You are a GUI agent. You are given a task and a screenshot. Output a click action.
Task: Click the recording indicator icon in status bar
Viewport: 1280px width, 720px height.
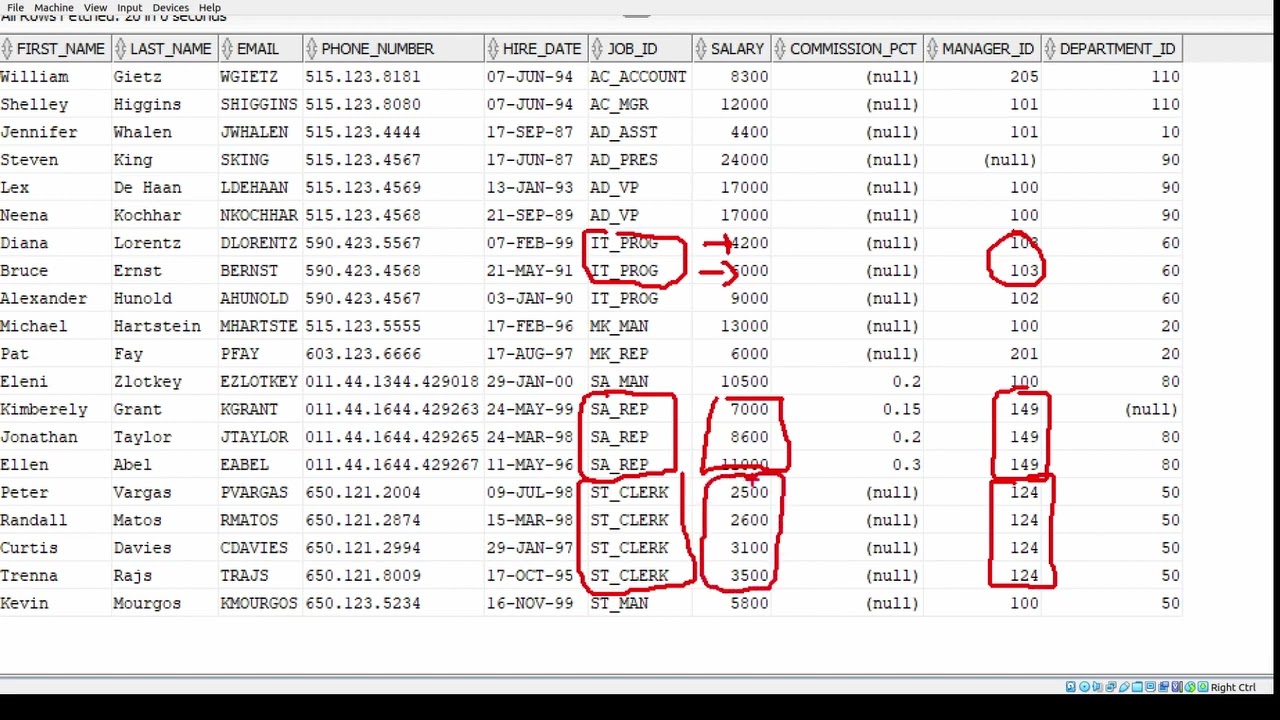pyautogui.click(x=1163, y=687)
